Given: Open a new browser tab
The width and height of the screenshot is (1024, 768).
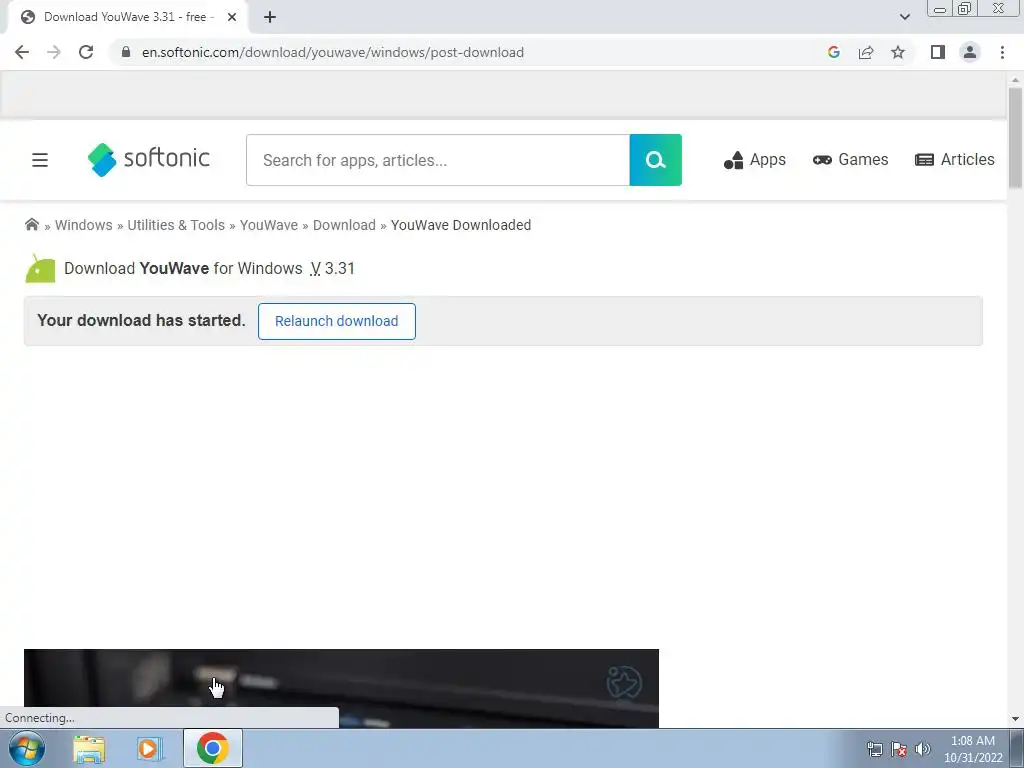Looking at the screenshot, I should (270, 17).
